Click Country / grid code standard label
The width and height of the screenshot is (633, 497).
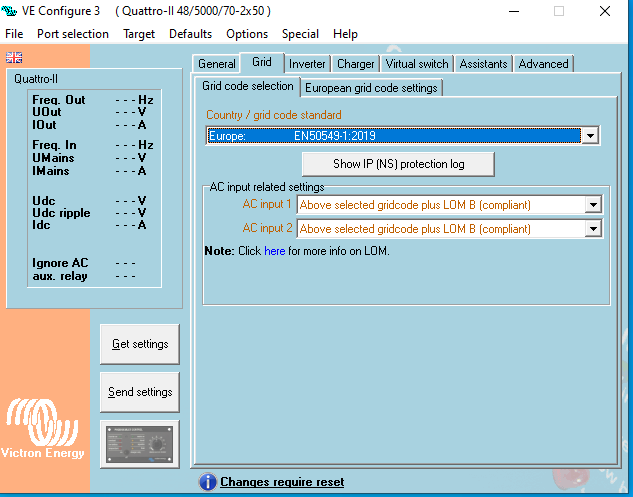pos(274,115)
